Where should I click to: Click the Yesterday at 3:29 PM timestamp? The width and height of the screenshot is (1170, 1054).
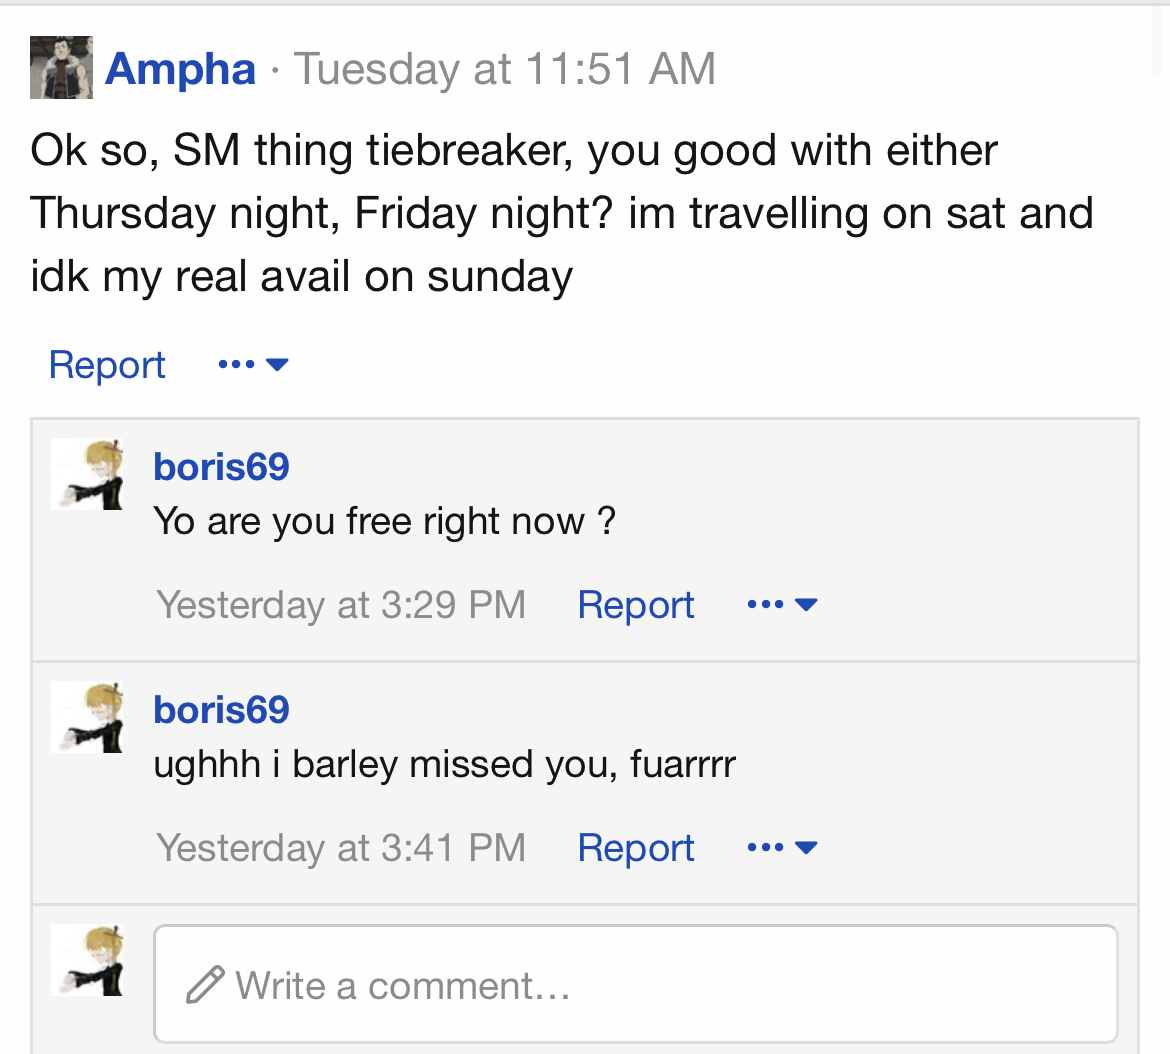pyautogui.click(x=341, y=605)
